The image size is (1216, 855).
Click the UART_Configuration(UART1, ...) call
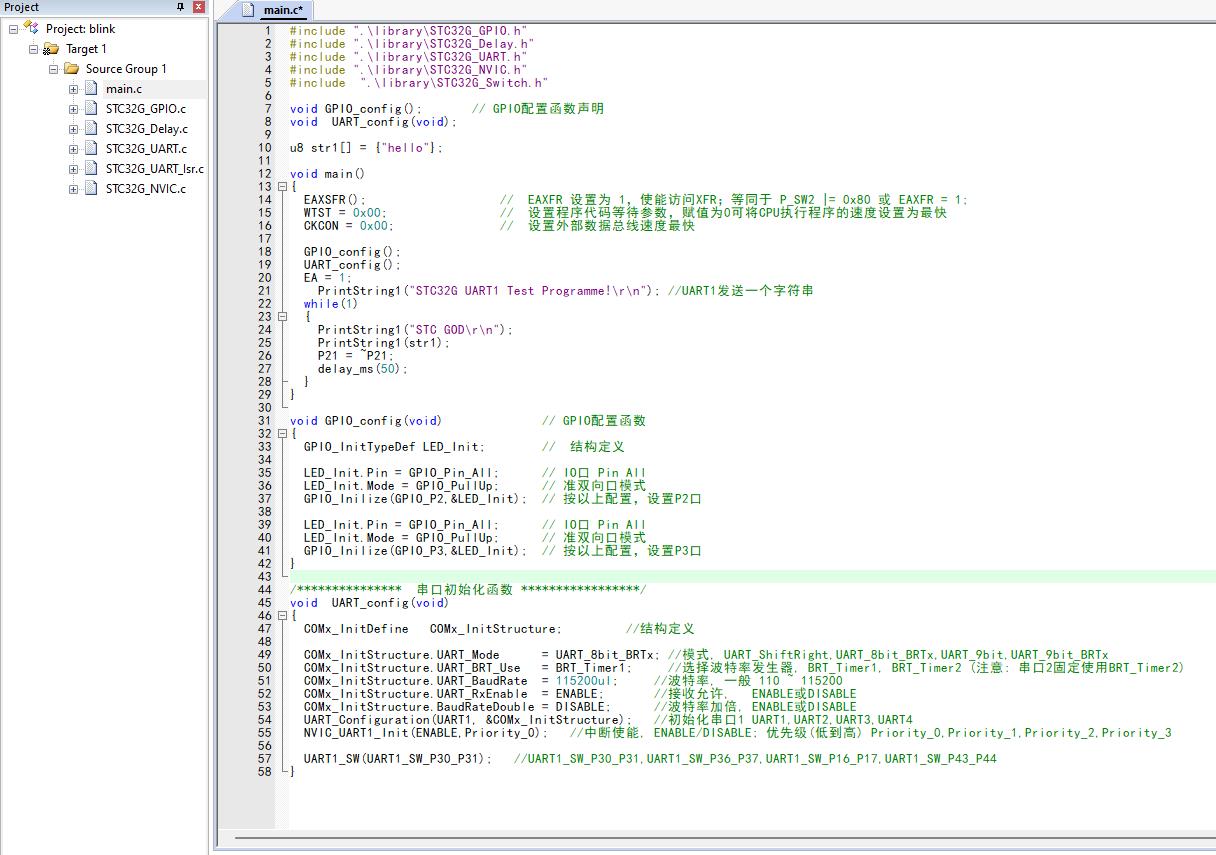467,720
